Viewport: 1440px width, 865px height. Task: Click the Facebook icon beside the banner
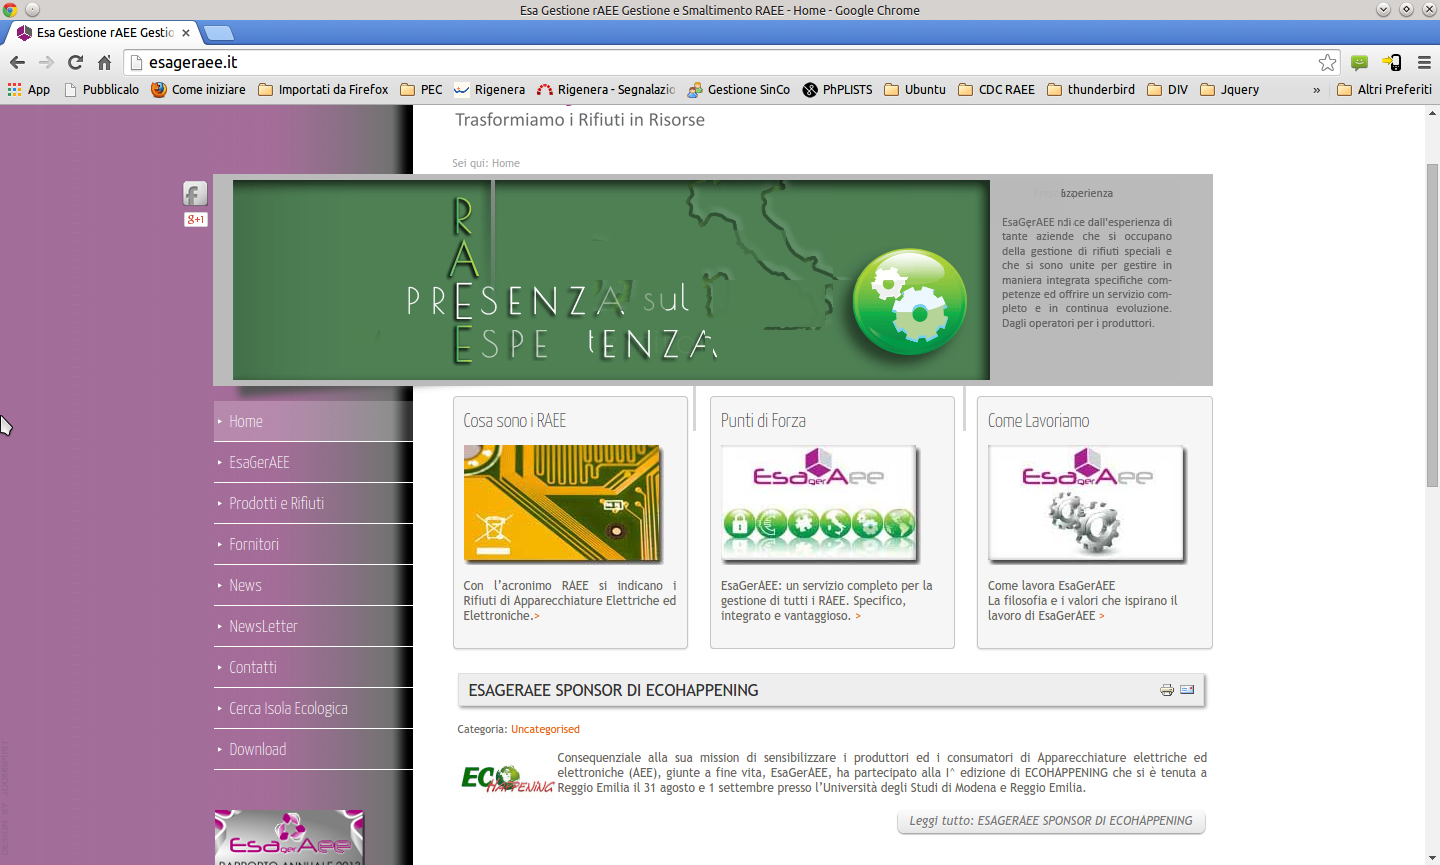pos(195,193)
